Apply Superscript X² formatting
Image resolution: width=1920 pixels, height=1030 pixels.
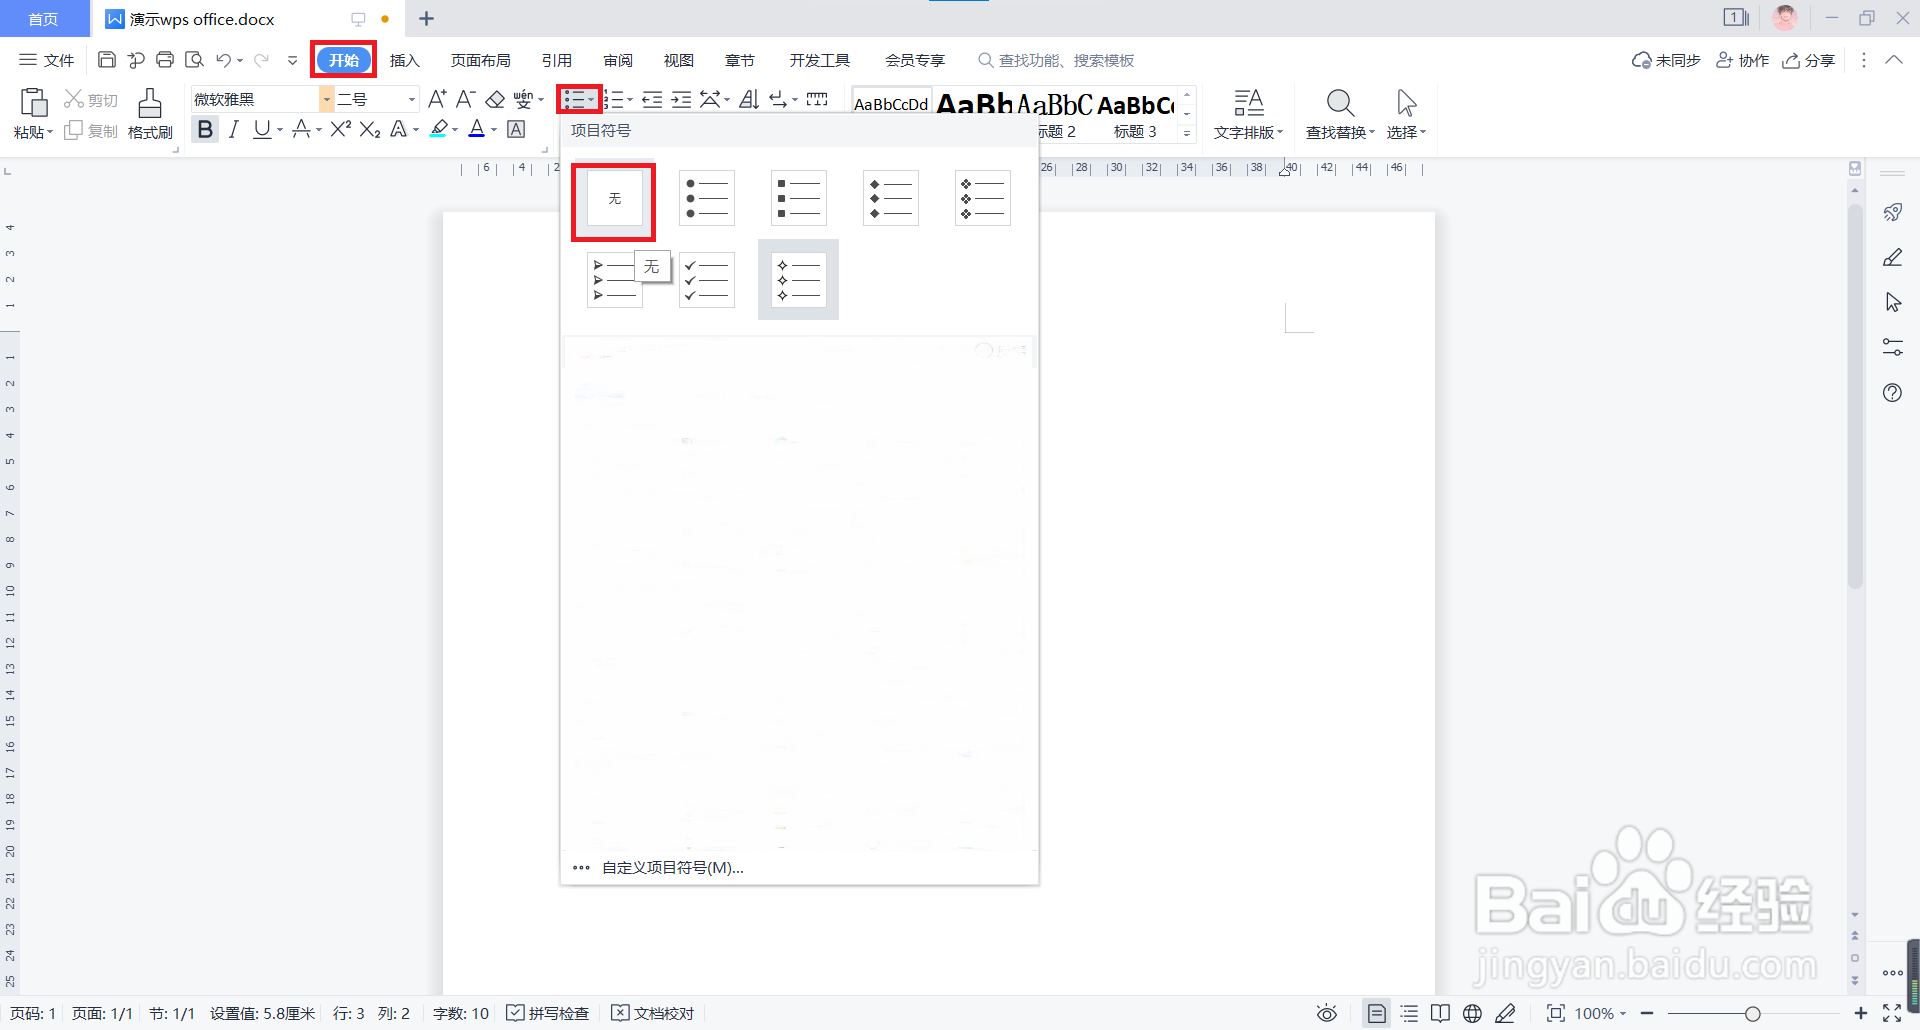click(x=341, y=129)
